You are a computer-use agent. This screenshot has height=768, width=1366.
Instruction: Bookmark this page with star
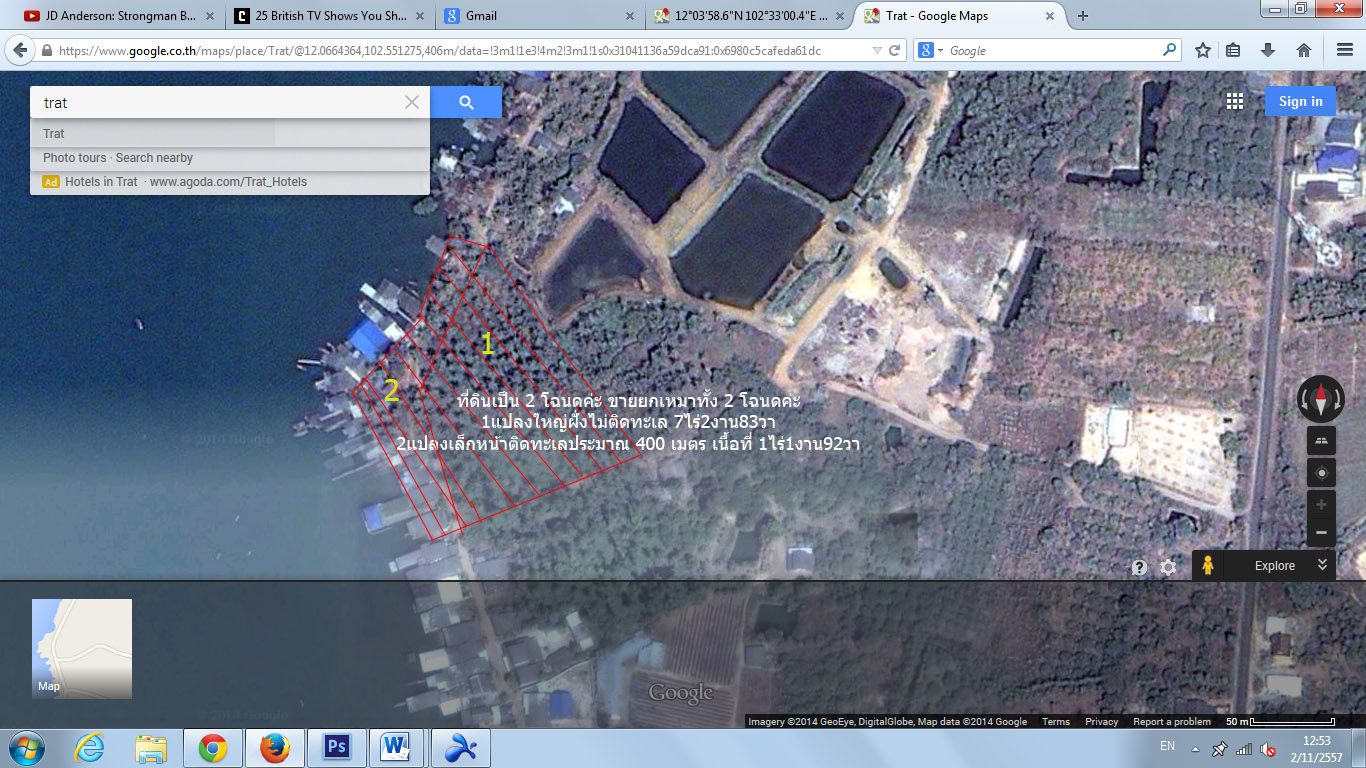tap(1203, 50)
